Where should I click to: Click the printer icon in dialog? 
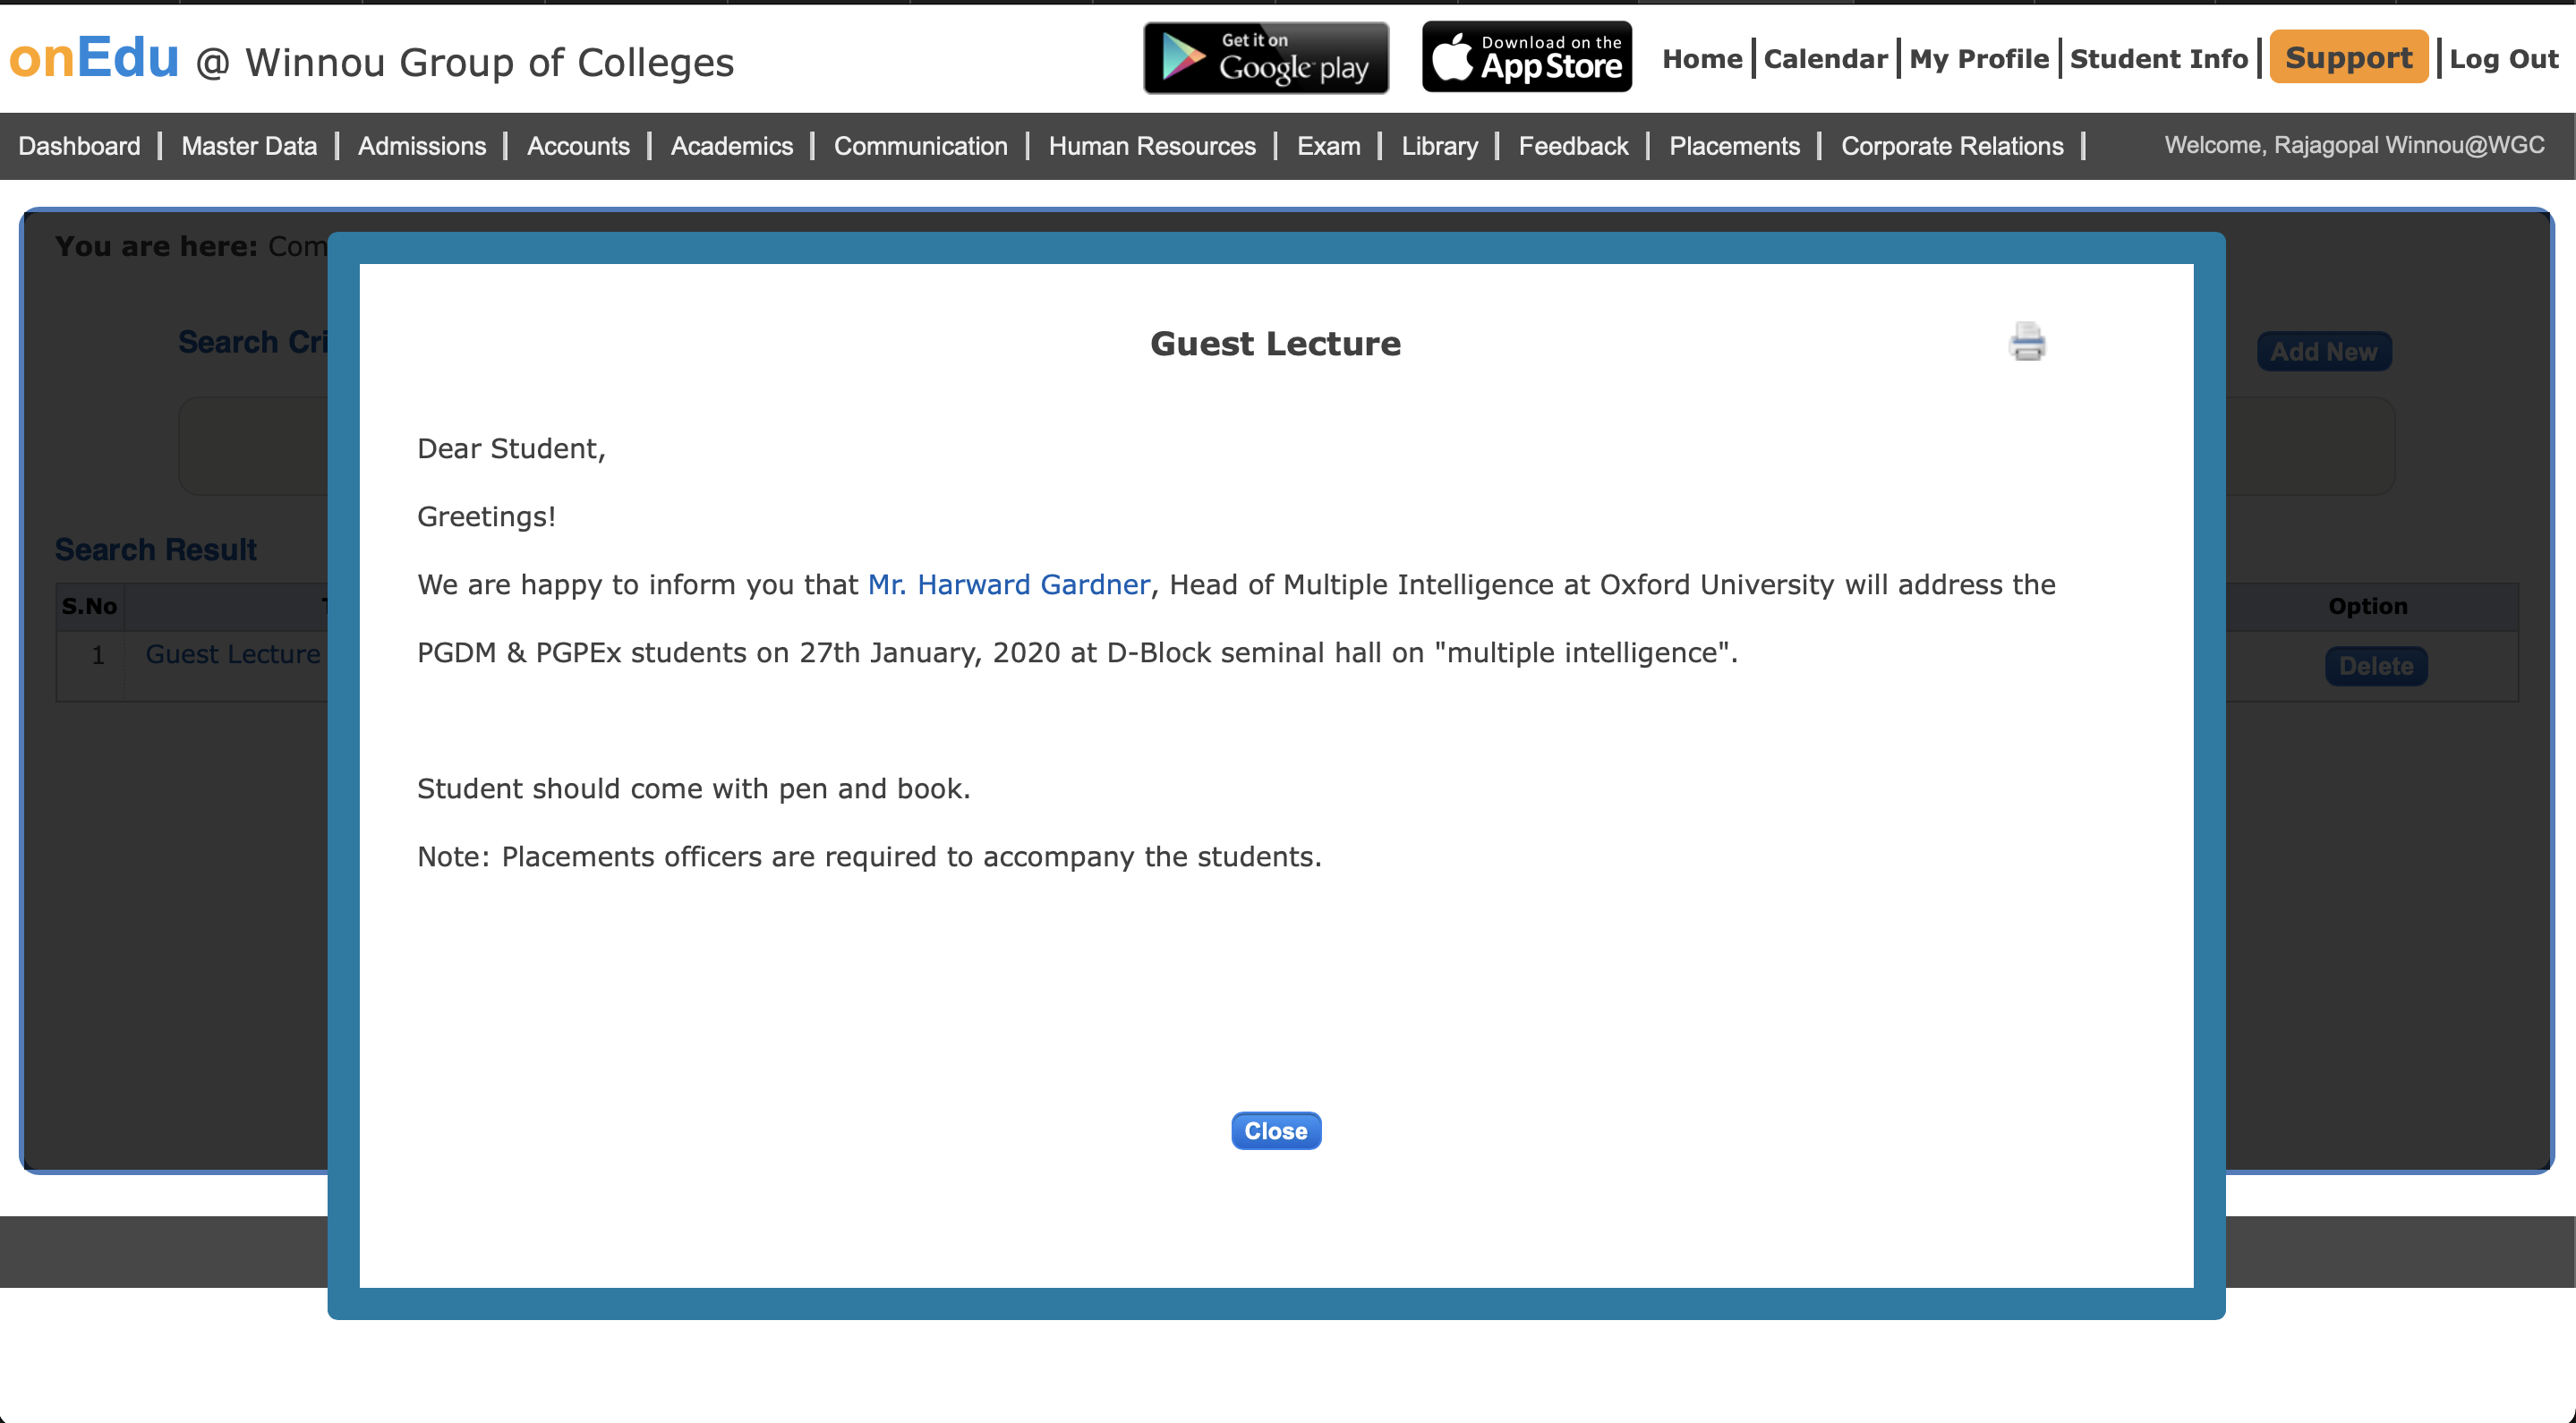pos(2027,342)
